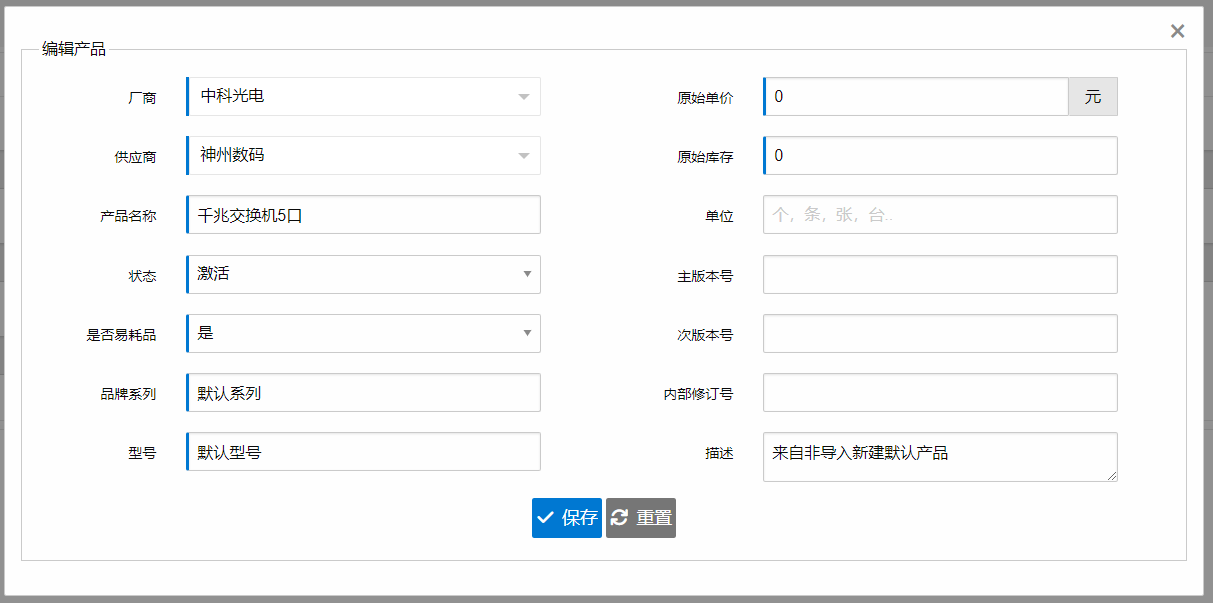Viewport: 1213px width, 603px height.
Task: Click the empty 内部修订号 input
Action: point(940,392)
